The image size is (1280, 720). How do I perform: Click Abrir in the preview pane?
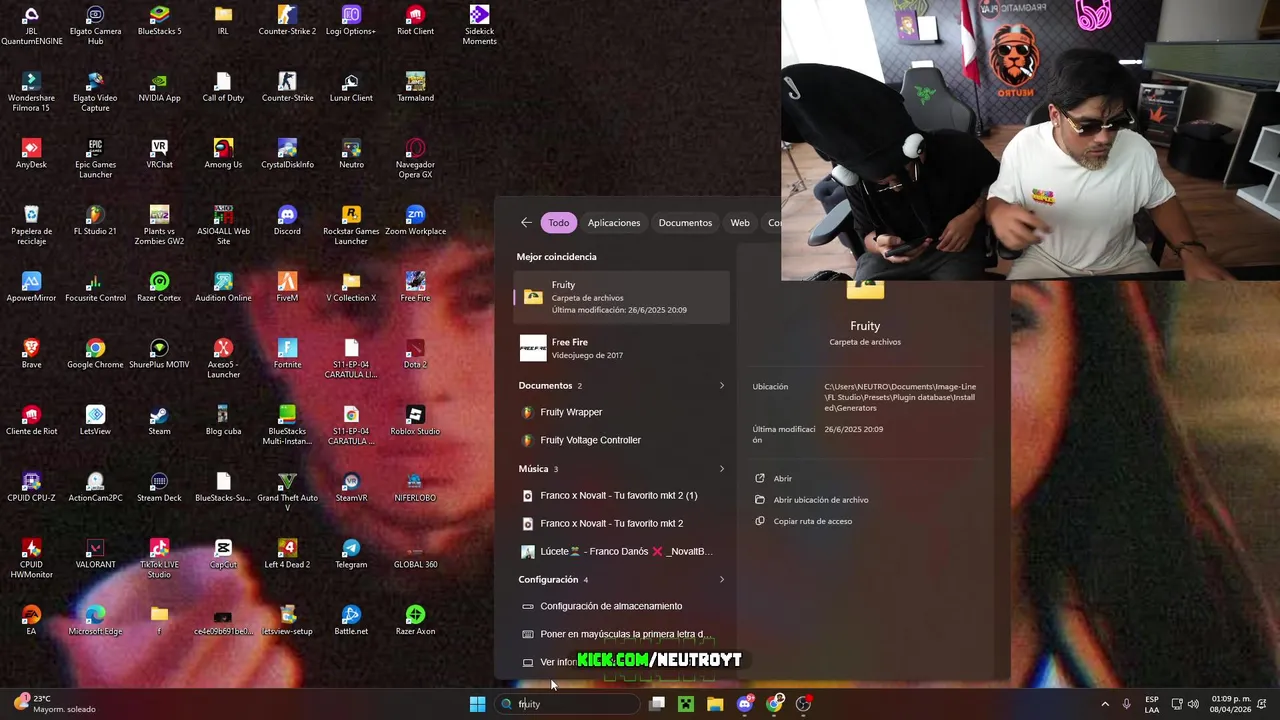click(x=782, y=478)
